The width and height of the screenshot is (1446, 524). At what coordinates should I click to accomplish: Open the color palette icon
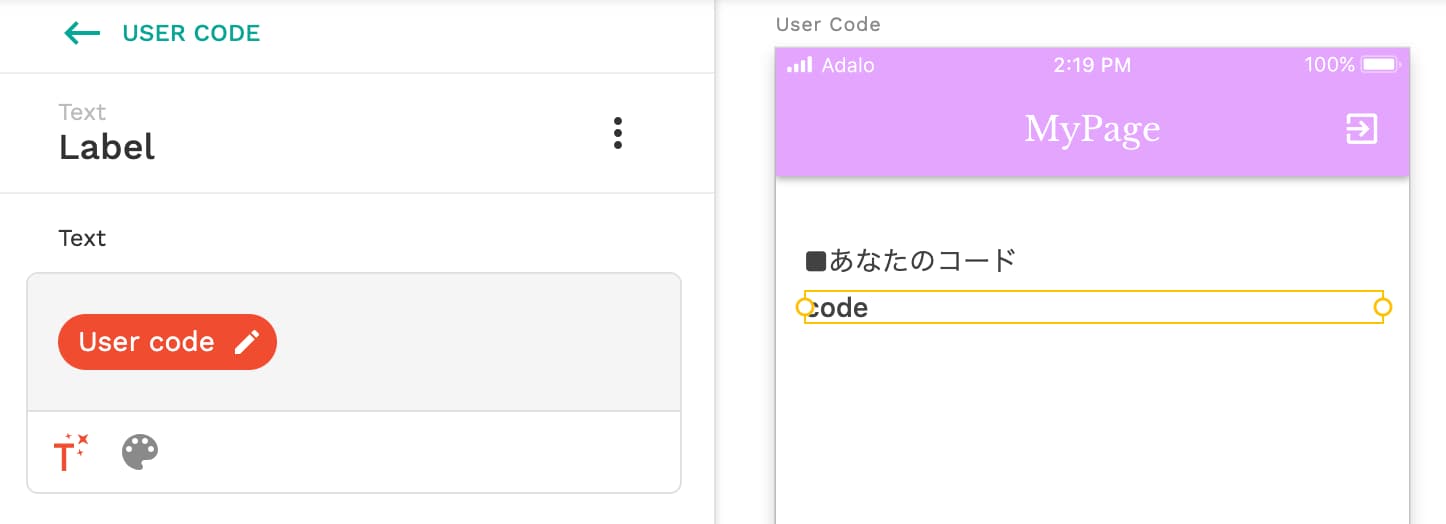pyautogui.click(x=140, y=452)
